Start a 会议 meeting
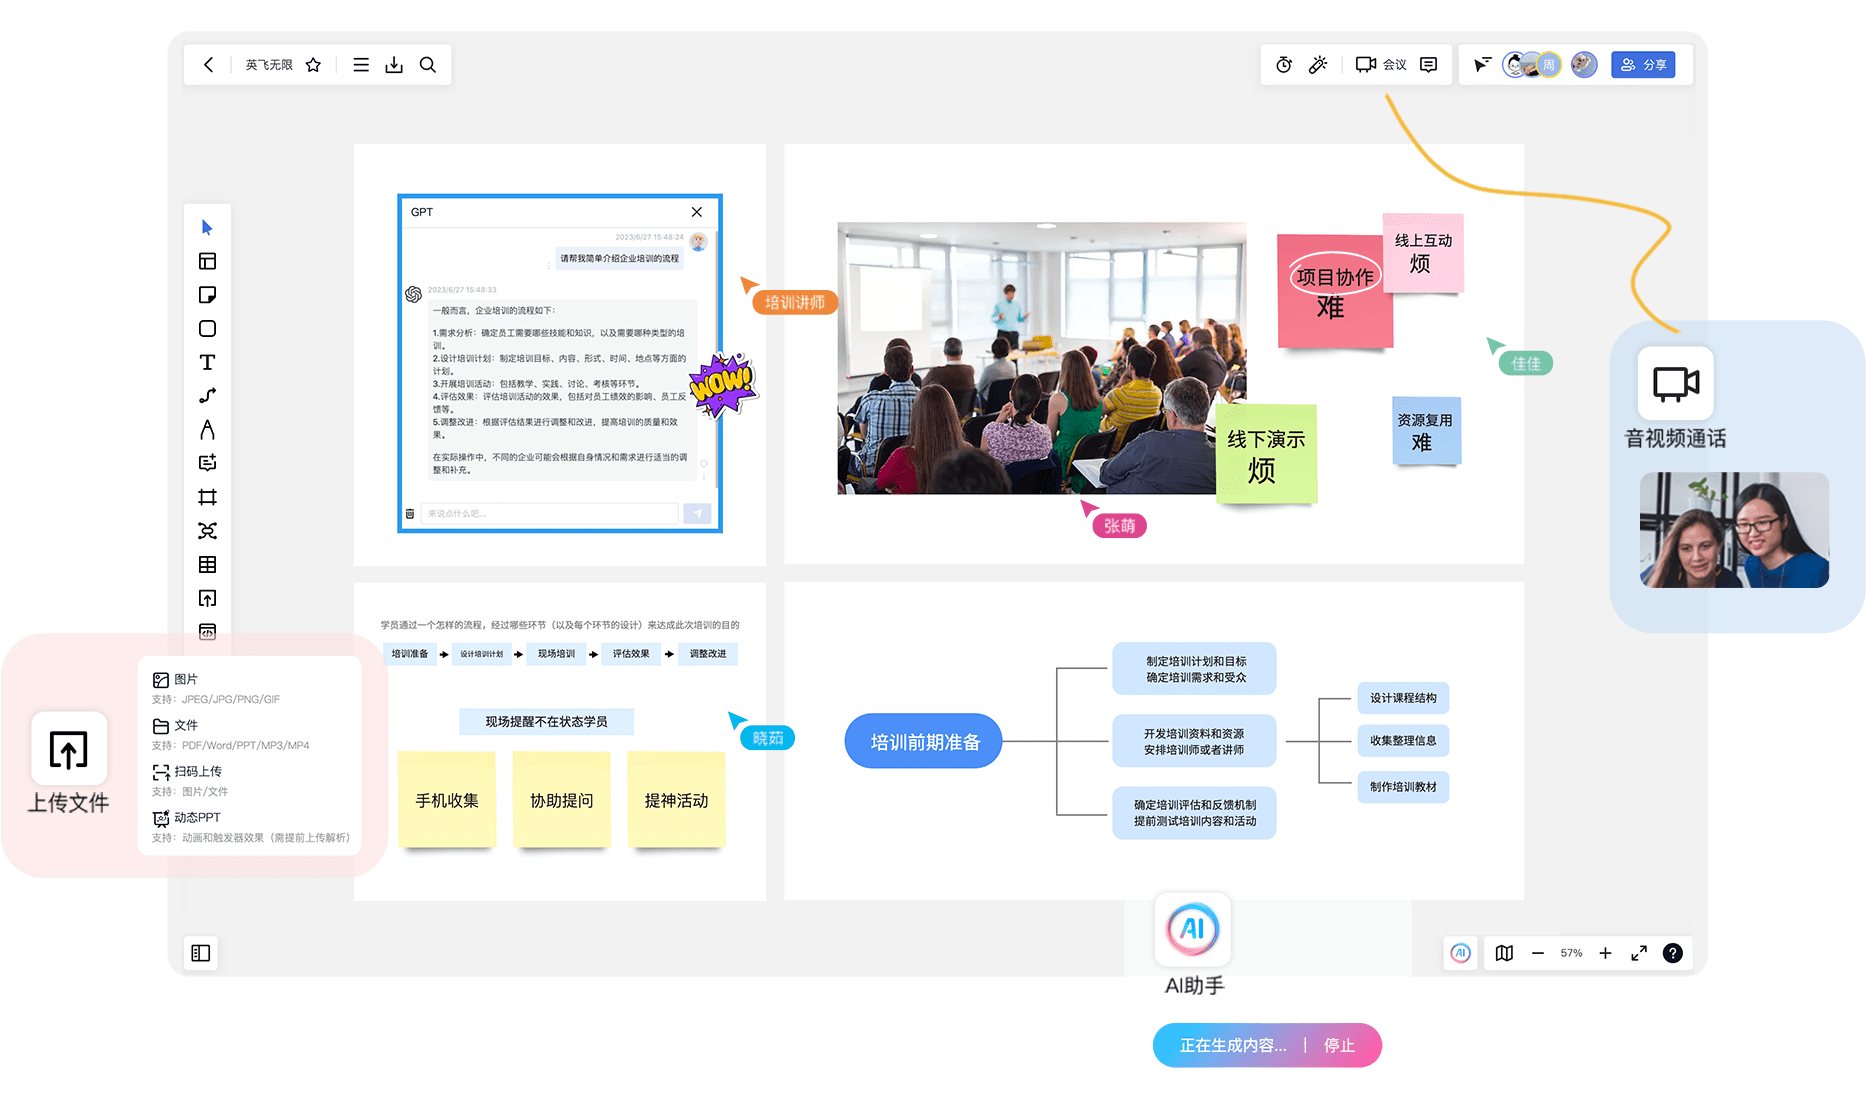This screenshot has width=1866, height=1114. click(1381, 65)
